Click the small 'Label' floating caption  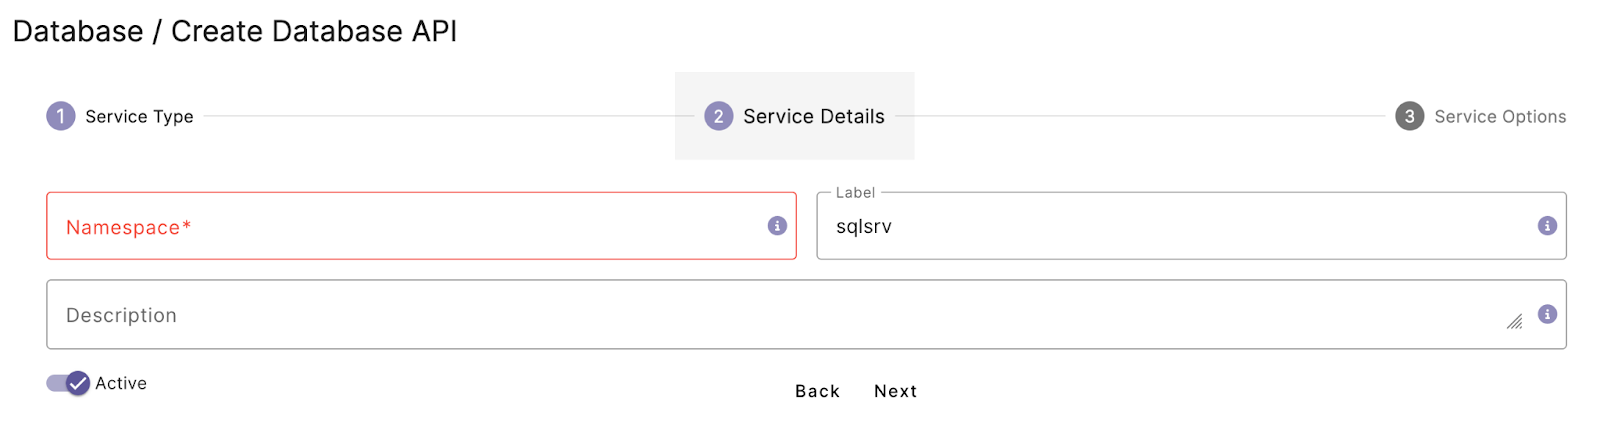point(855,193)
